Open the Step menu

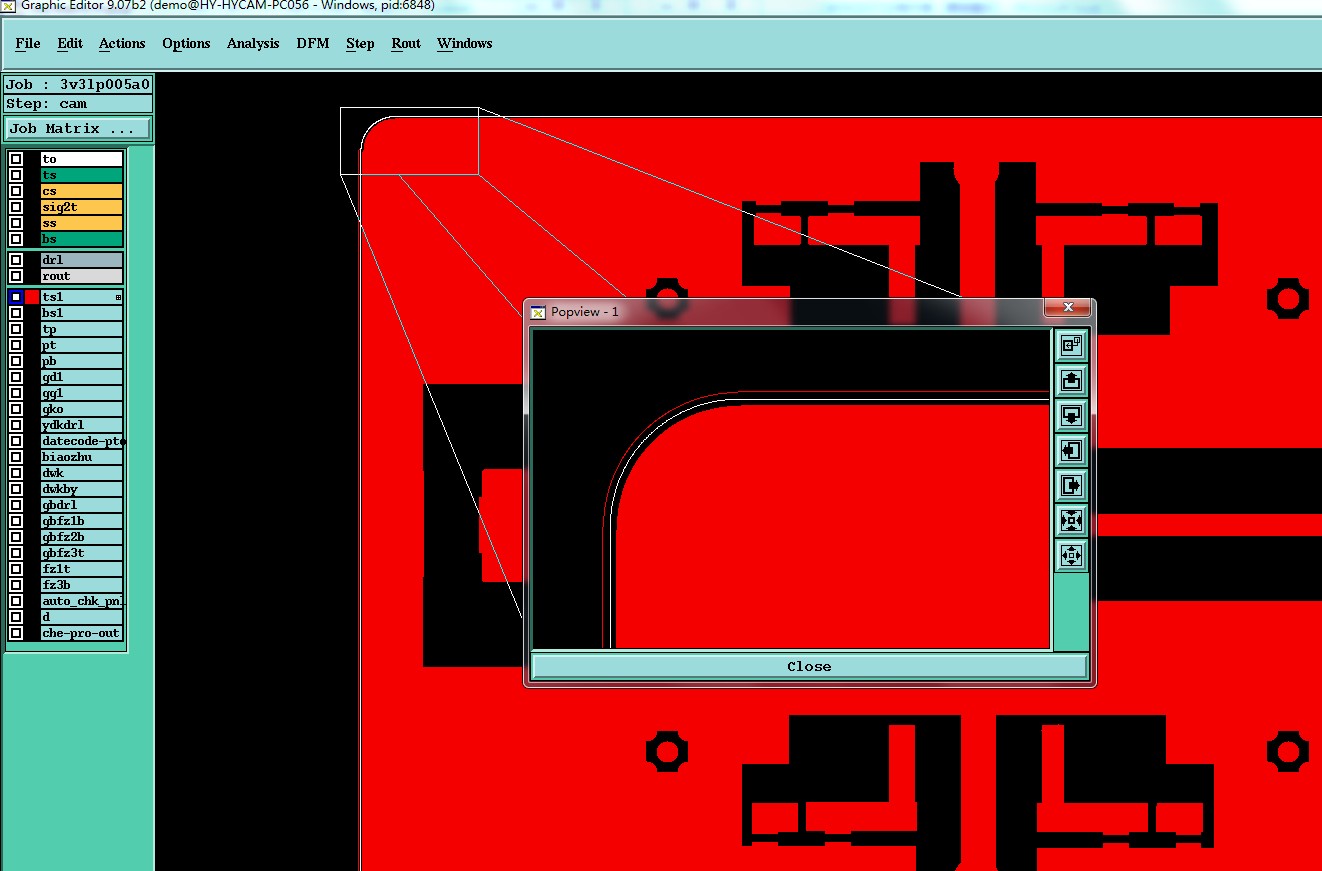tap(360, 44)
